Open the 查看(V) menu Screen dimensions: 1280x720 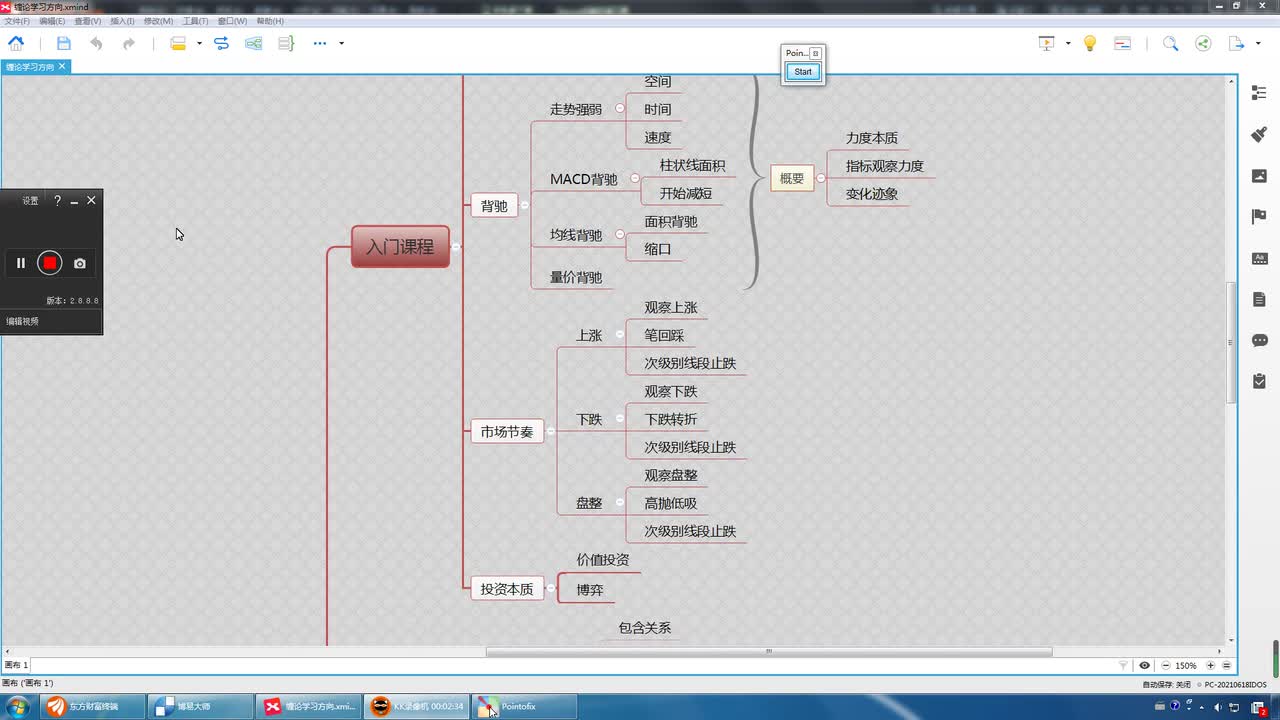click(x=88, y=21)
